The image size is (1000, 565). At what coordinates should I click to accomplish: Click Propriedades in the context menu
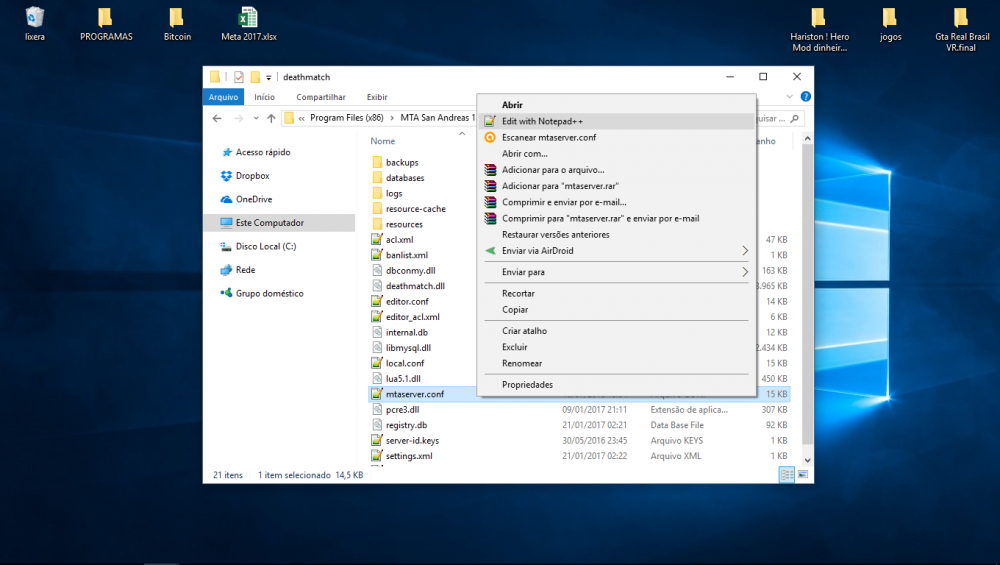[527, 385]
